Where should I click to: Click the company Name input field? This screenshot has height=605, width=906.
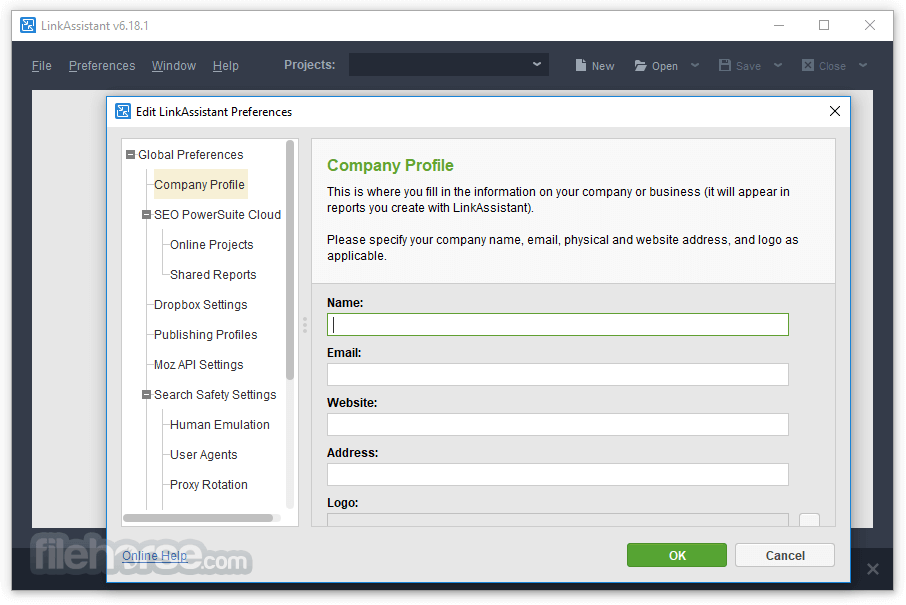click(x=558, y=325)
